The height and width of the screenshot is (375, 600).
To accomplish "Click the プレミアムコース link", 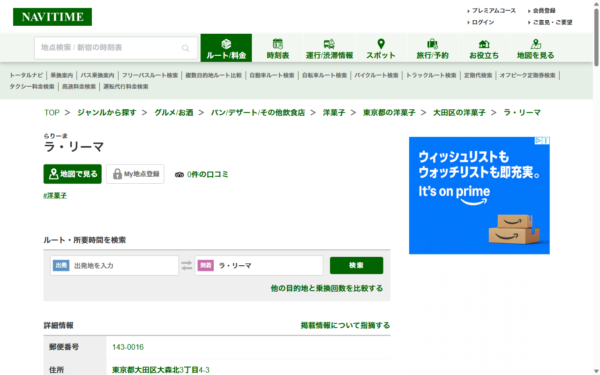I will click(494, 11).
